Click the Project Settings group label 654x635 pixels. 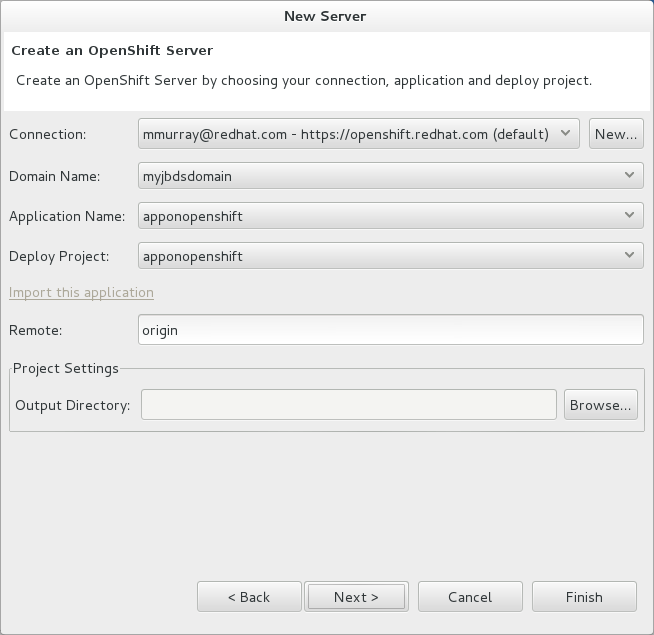click(x=65, y=368)
